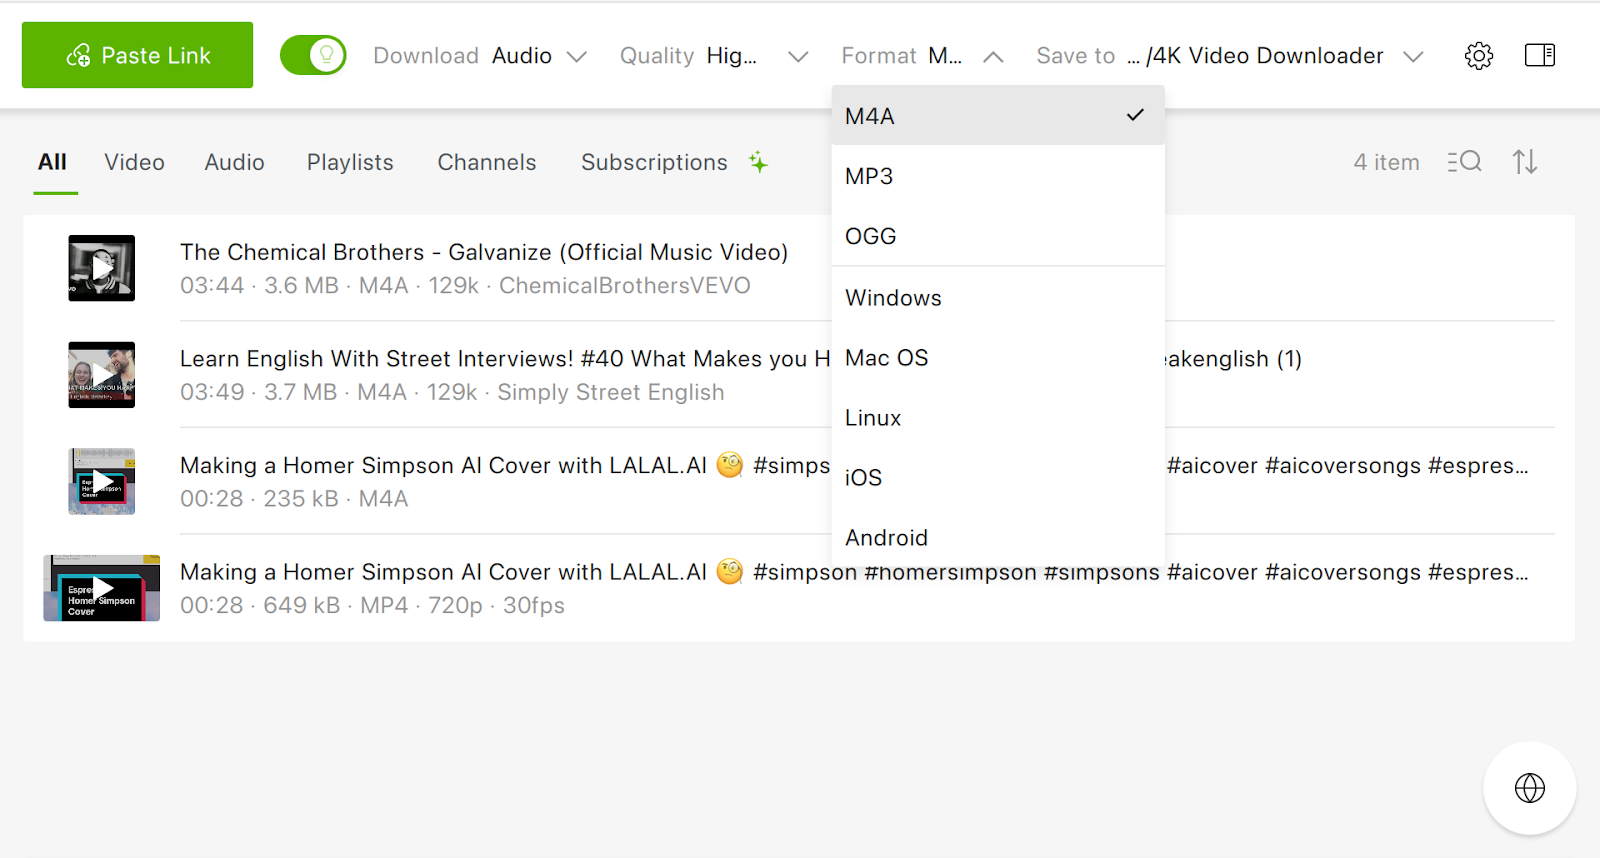1600x858 pixels.
Task: Click title 'The Chemical Brothers - Galvanize (Official Music Video)'
Action: click(x=484, y=252)
